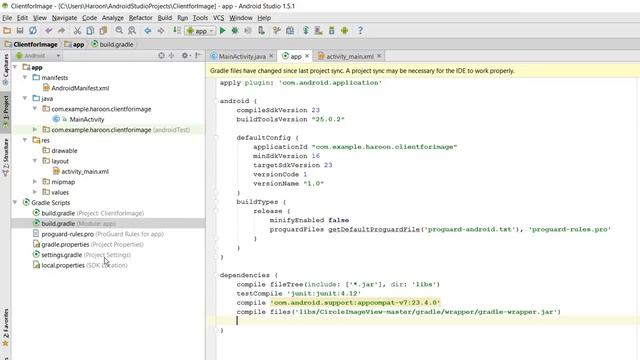The image size is (640, 360).
Task: Click the project panel settings gear
Action: point(185,56)
